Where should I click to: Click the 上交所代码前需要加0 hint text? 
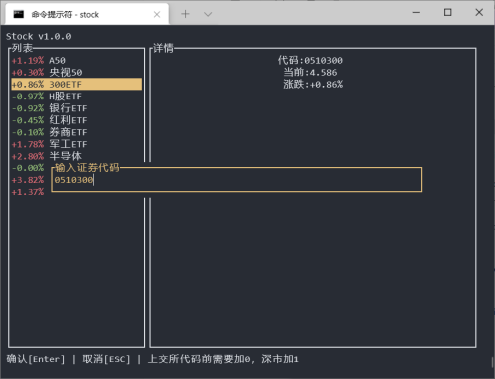[199, 359]
